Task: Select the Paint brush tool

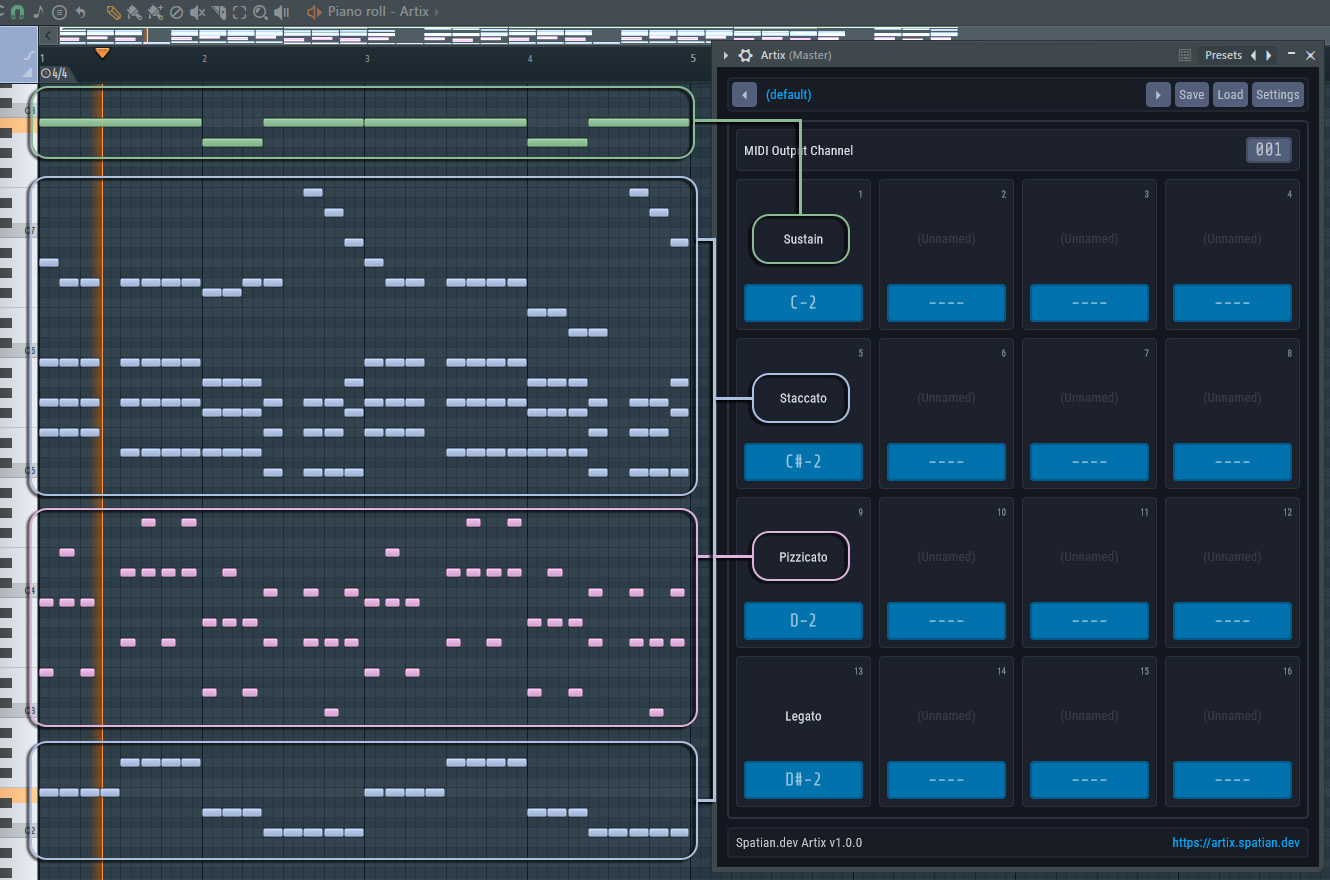Action: tap(134, 12)
